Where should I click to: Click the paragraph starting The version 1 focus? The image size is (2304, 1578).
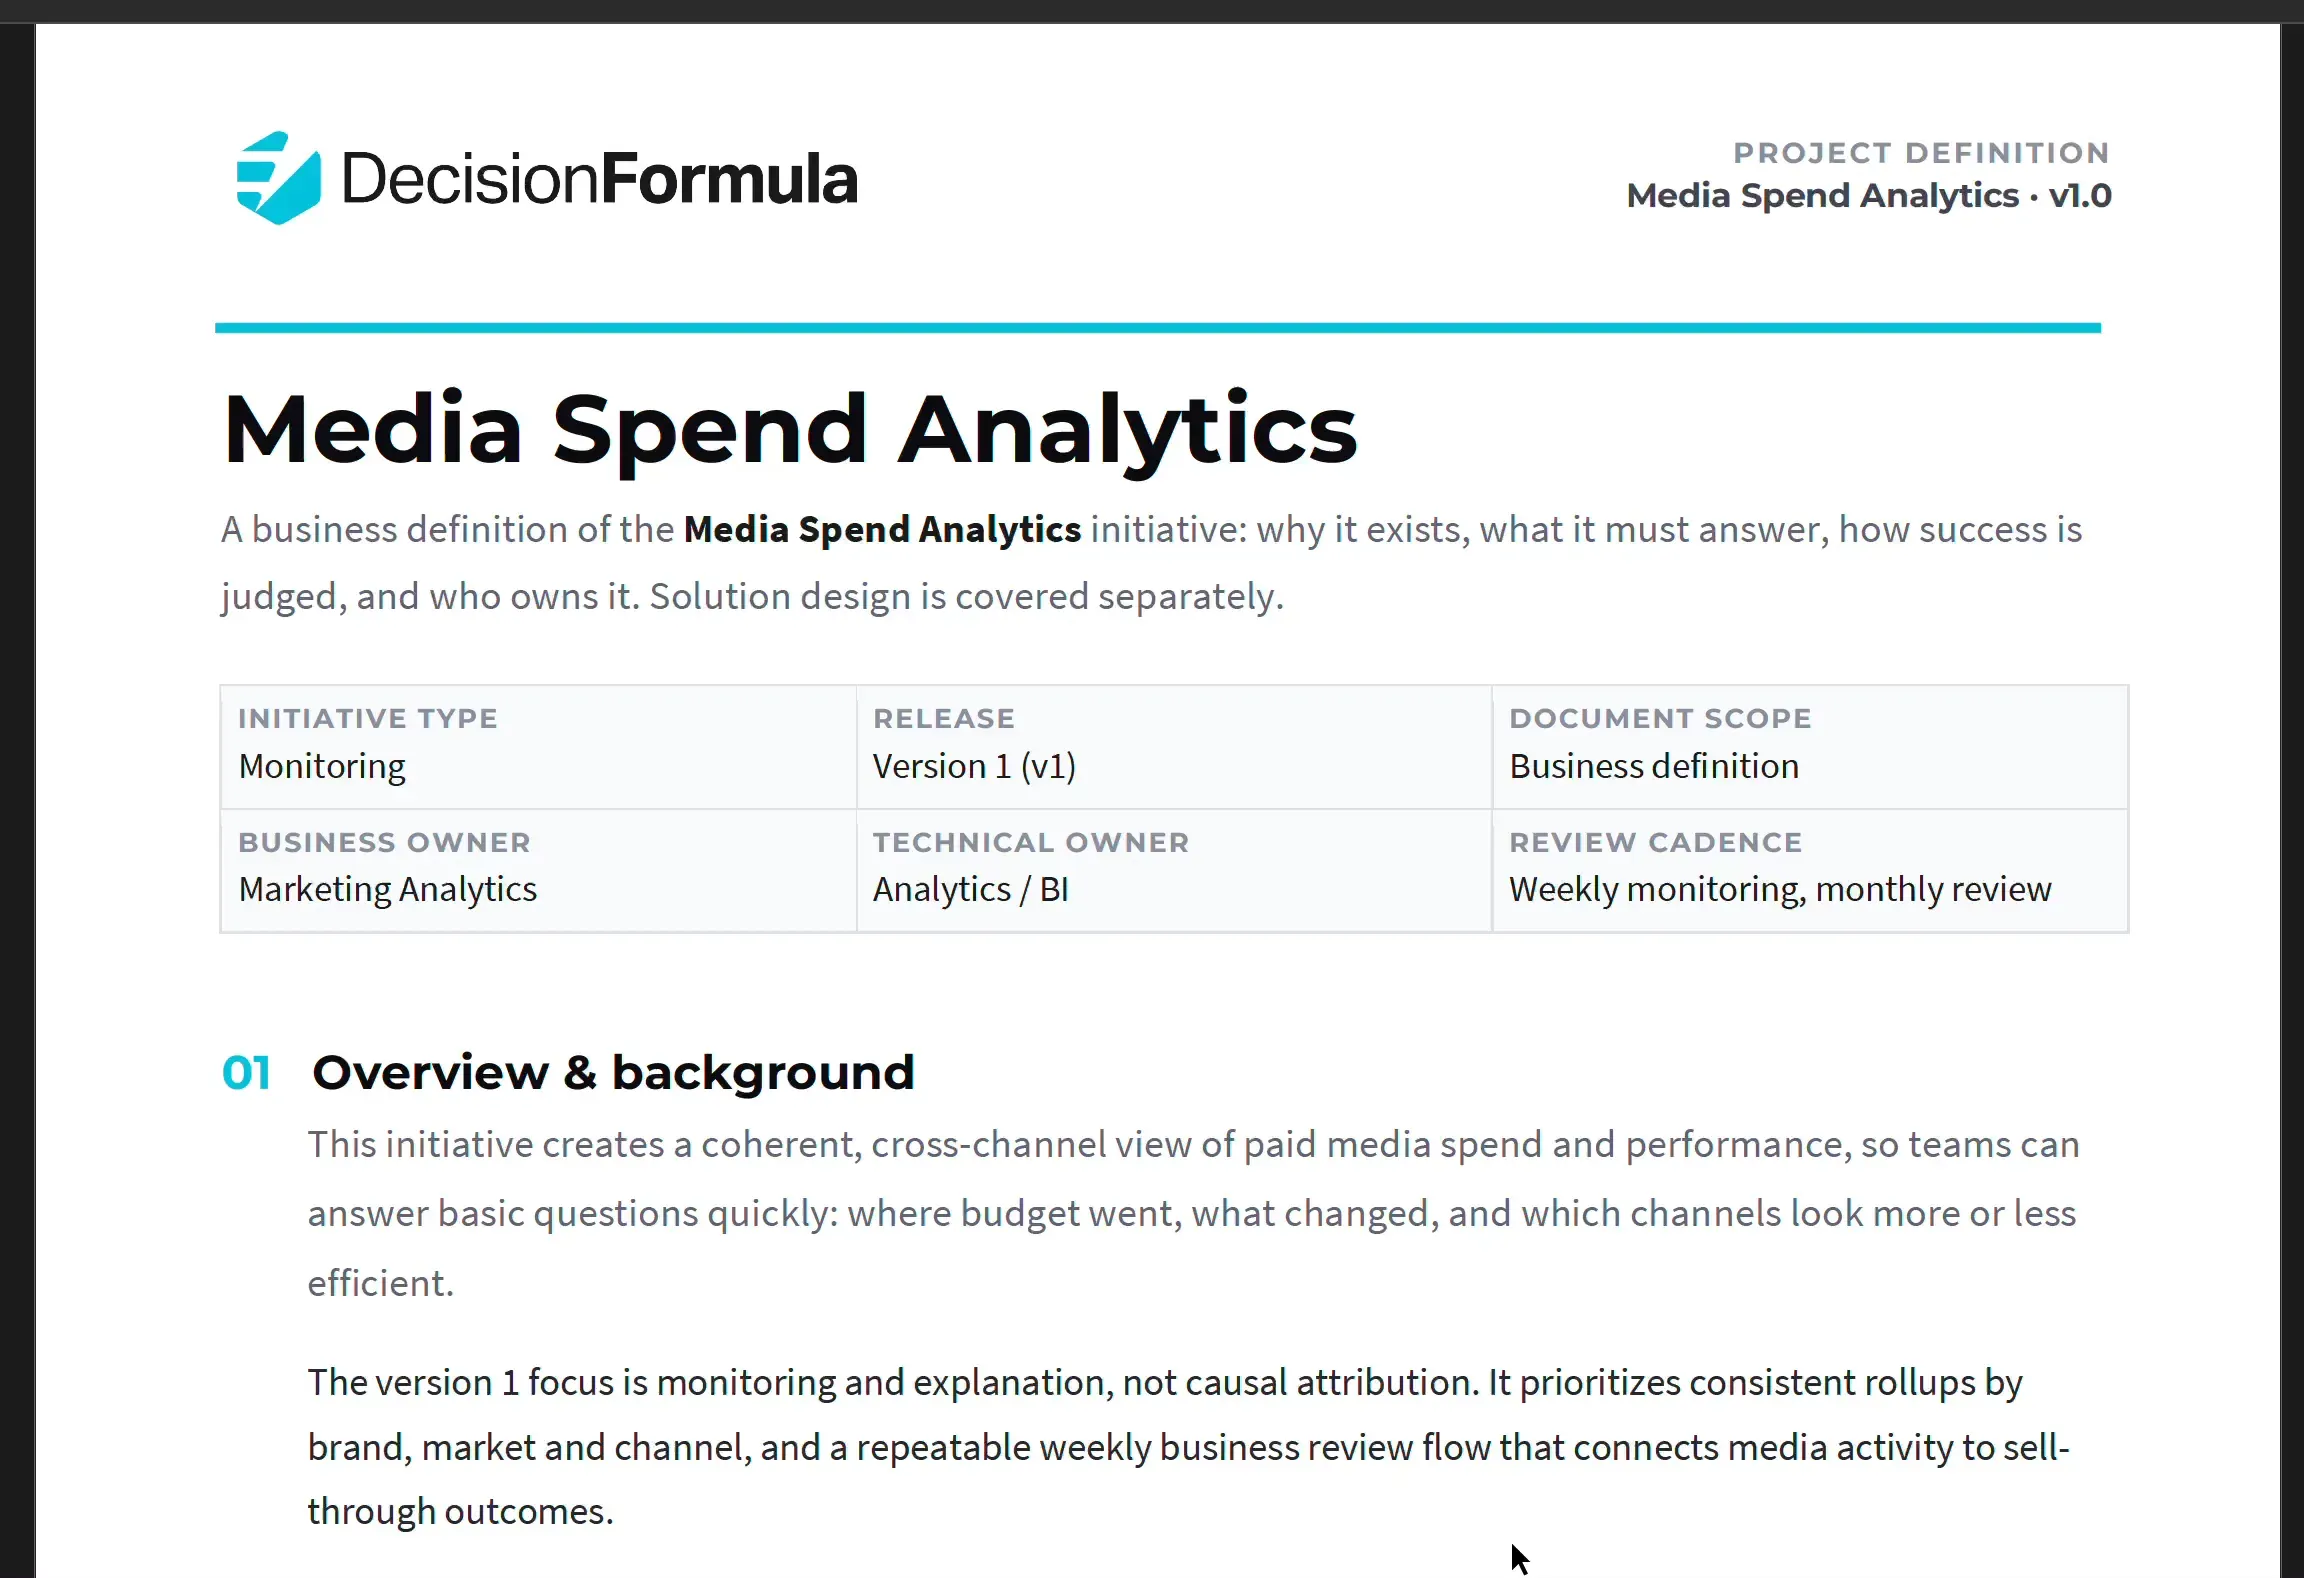[1189, 1446]
